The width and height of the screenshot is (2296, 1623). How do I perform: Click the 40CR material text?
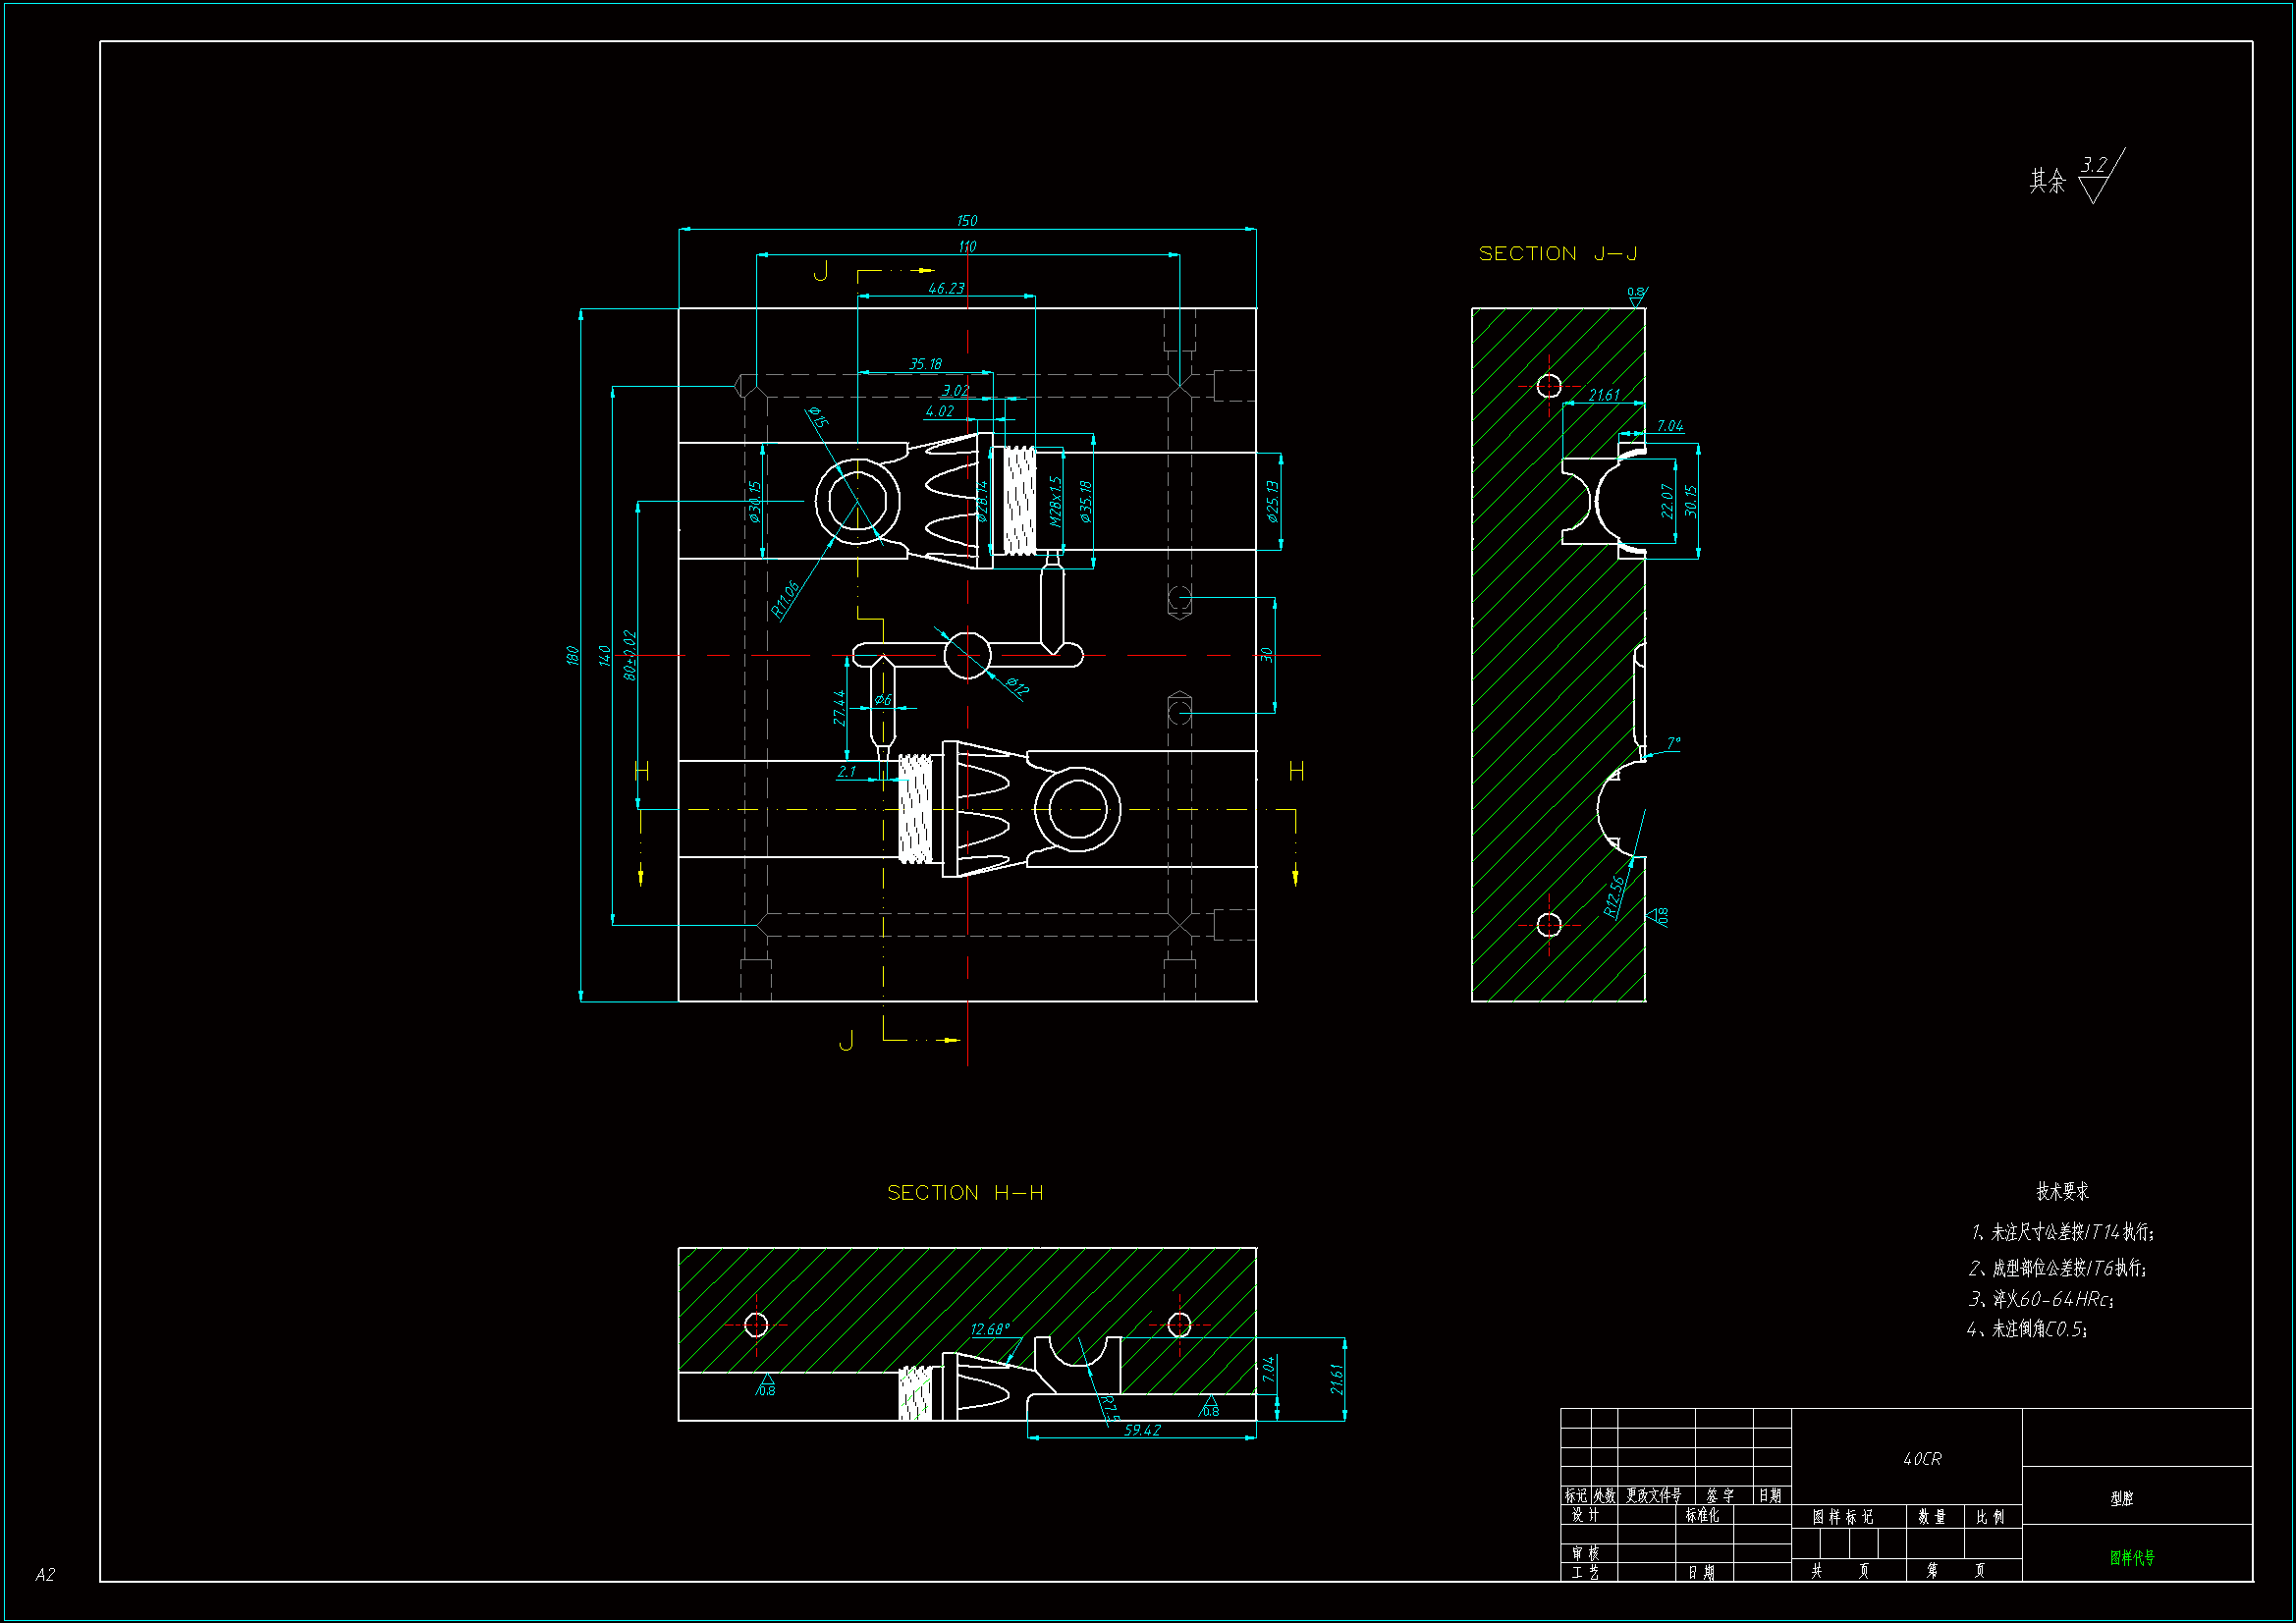[1922, 1459]
